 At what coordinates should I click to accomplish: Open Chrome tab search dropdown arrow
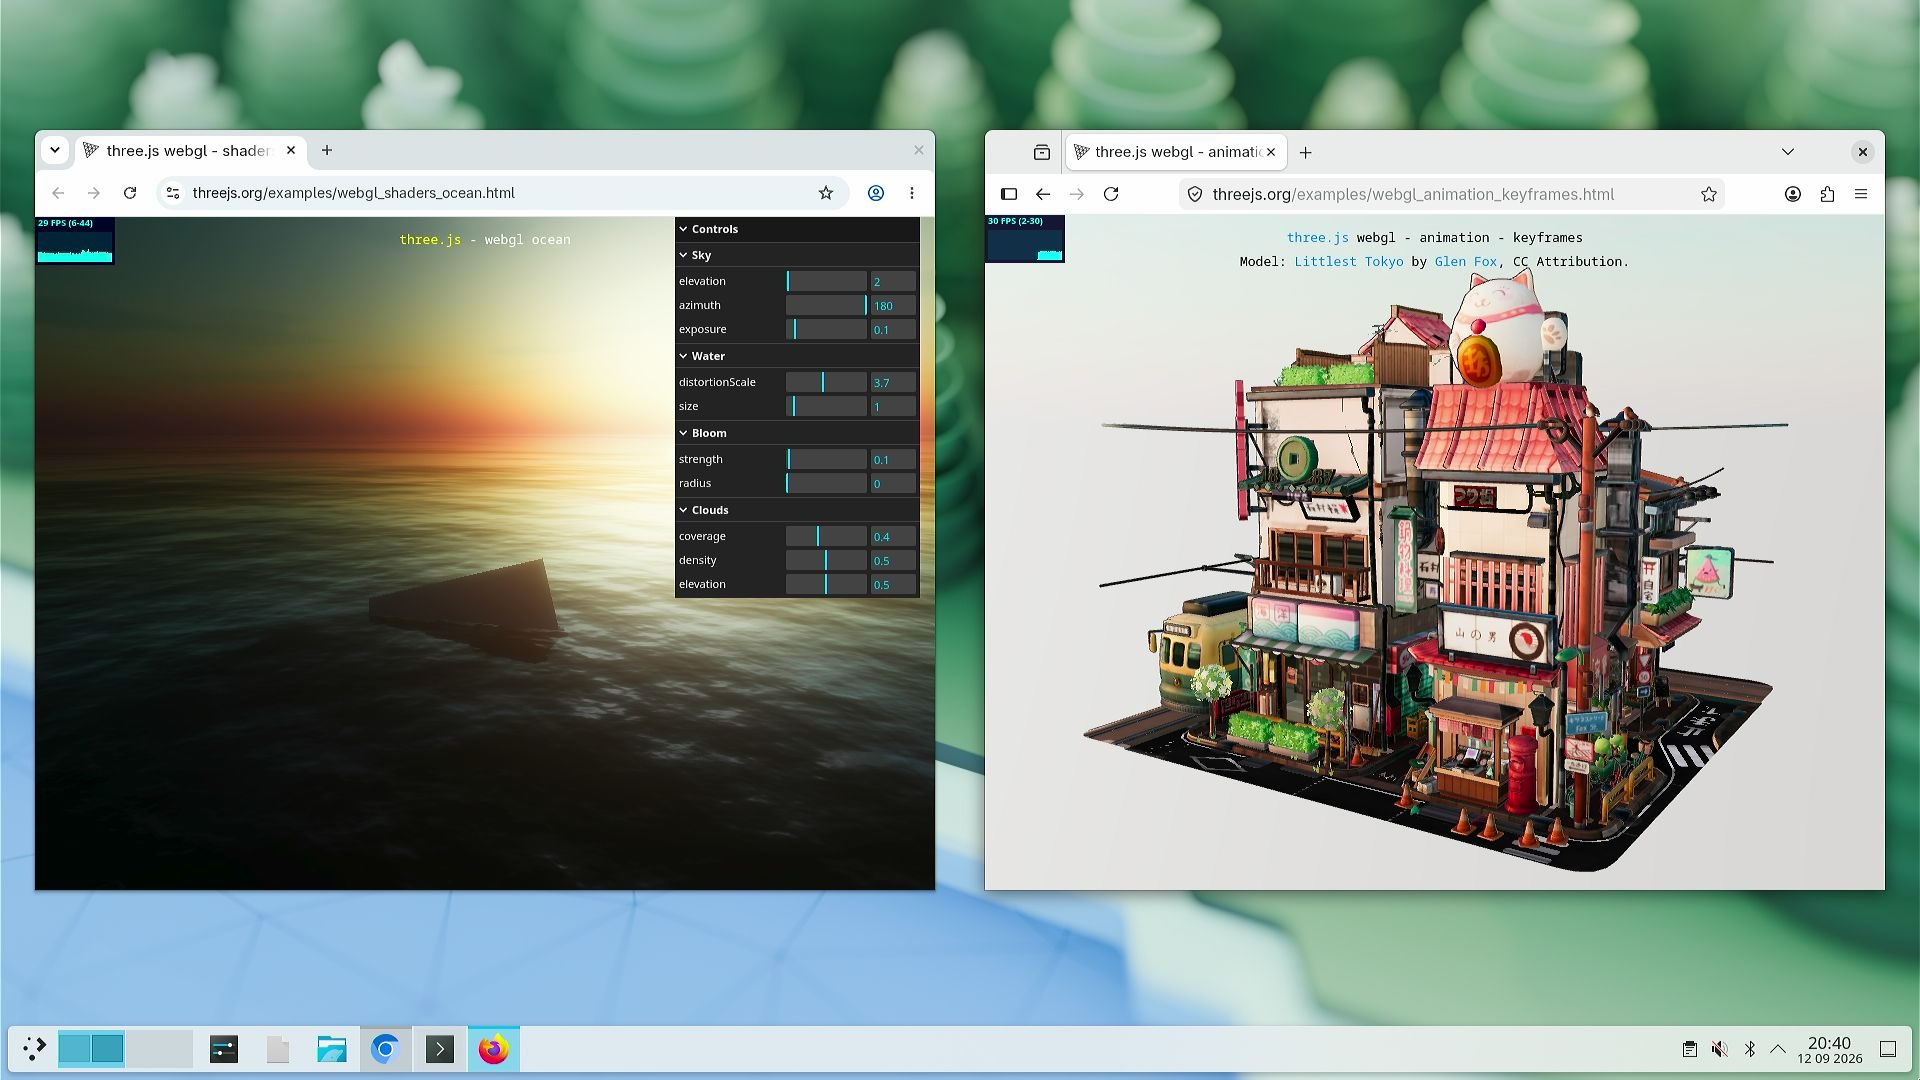pos(55,150)
